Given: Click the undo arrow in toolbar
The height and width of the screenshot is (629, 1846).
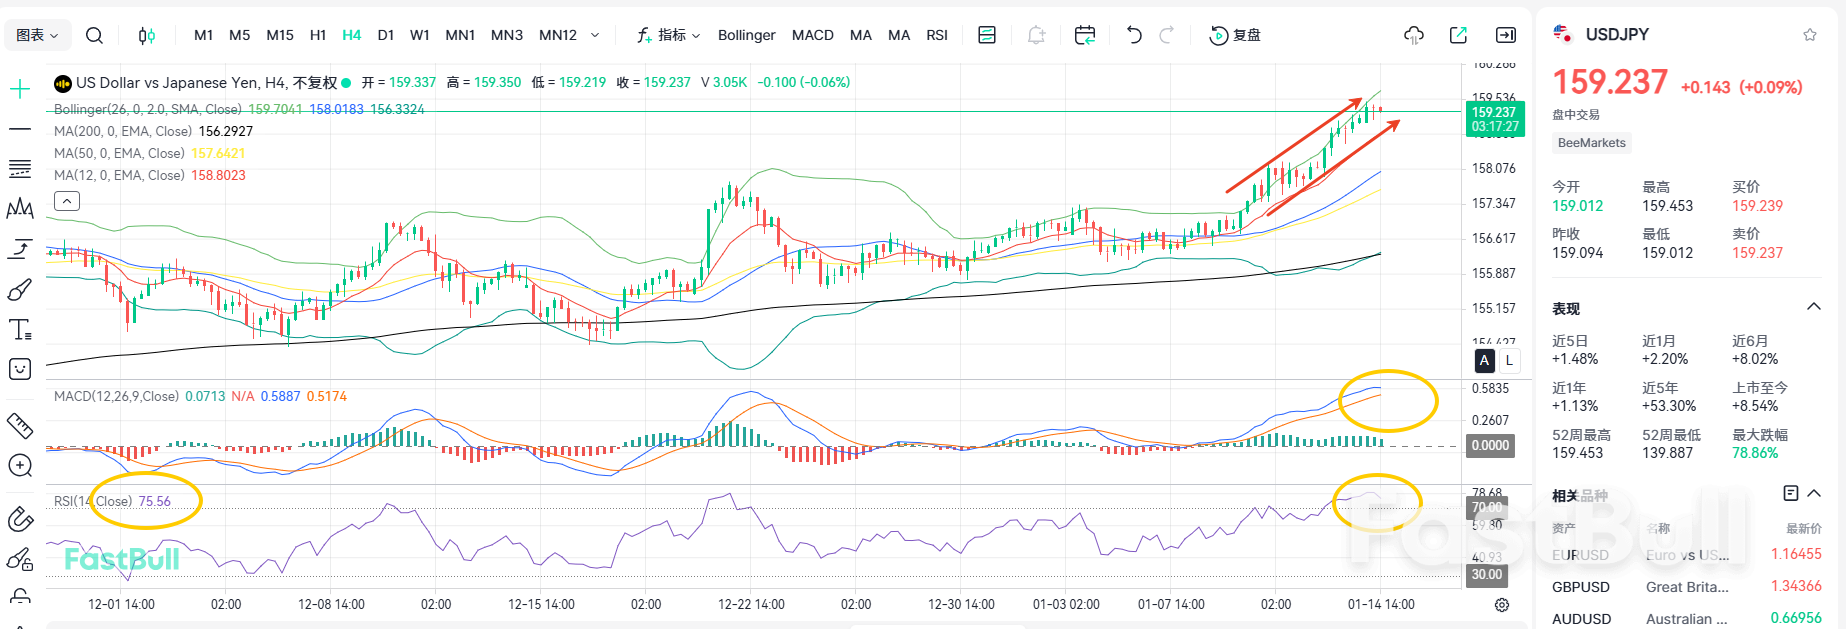Looking at the screenshot, I should pos(1133,35).
